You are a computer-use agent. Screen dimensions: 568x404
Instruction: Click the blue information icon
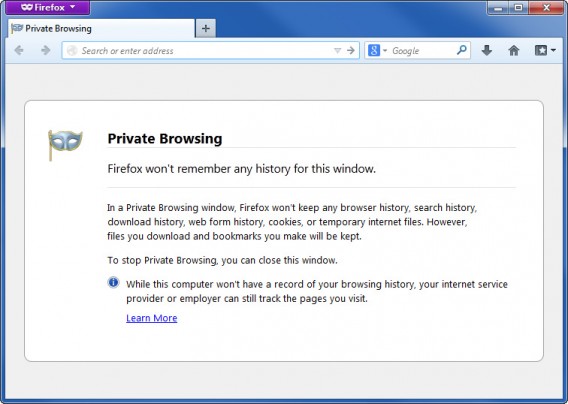click(x=113, y=282)
